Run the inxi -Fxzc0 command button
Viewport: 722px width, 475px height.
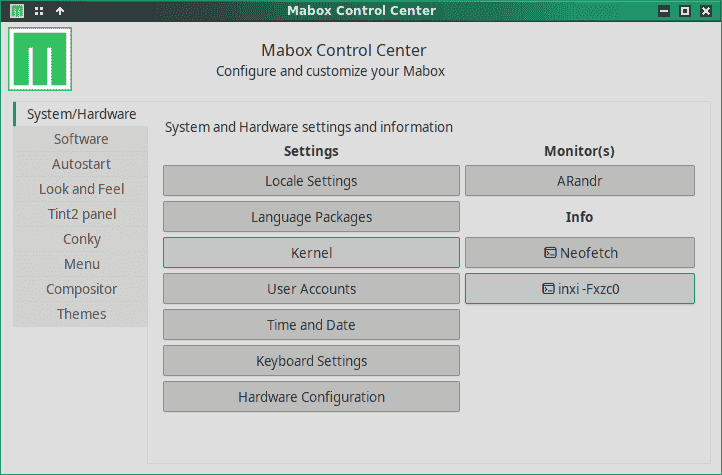point(579,289)
